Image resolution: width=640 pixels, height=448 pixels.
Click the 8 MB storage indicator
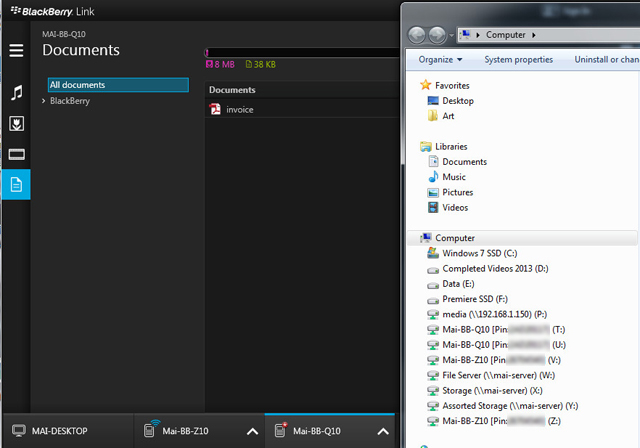[x=220, y=64]
